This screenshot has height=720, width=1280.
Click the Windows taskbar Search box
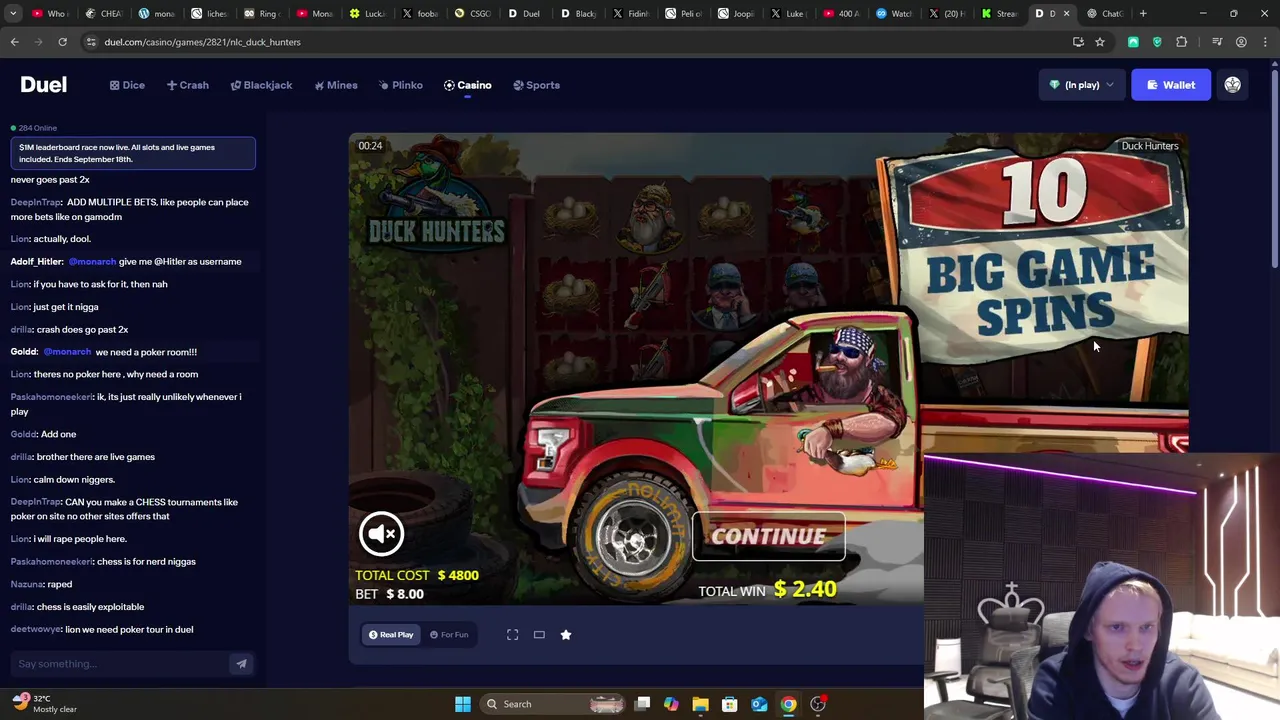tap(553, 704)
